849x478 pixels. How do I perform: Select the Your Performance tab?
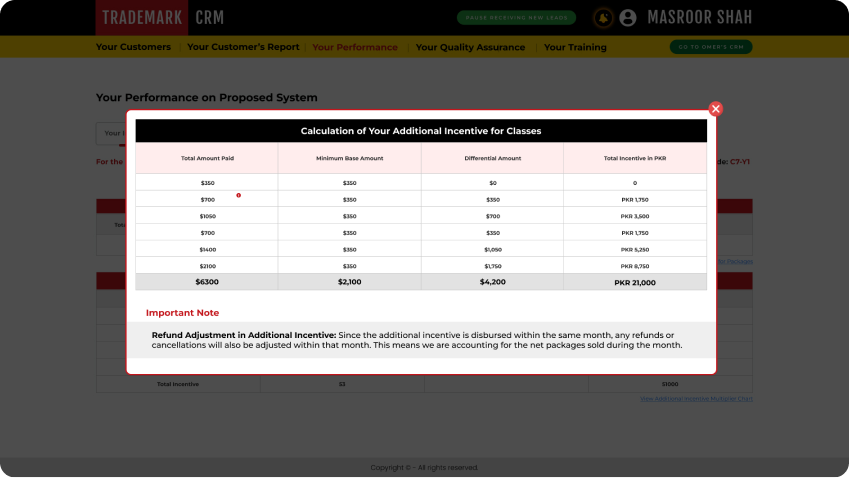(x=355, y=47)
